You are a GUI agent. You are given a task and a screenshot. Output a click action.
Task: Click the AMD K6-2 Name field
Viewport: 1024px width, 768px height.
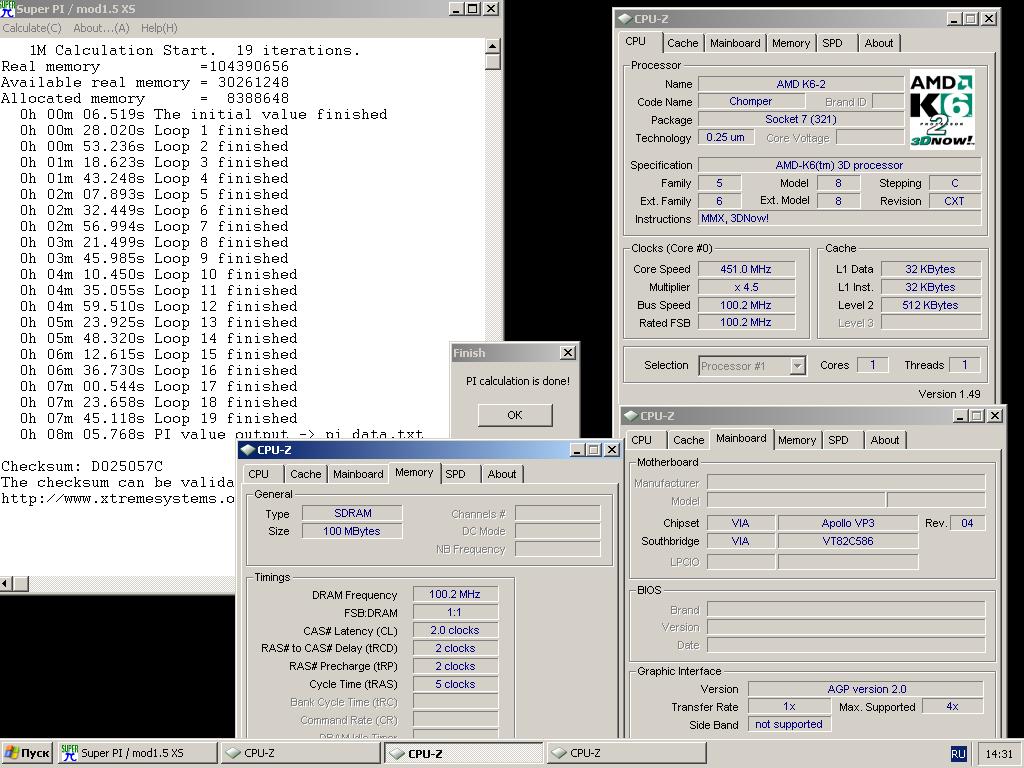801,84
